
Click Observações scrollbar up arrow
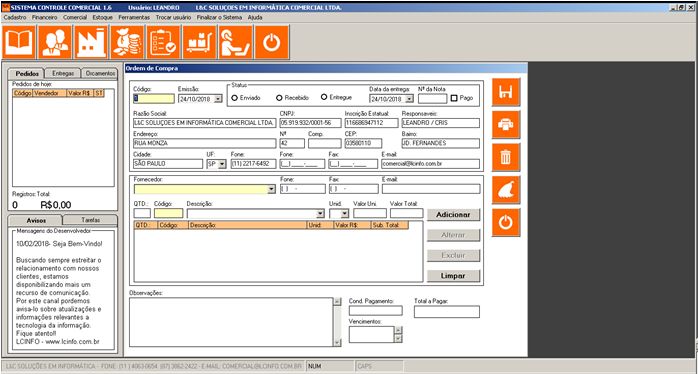tap(337, 301)
